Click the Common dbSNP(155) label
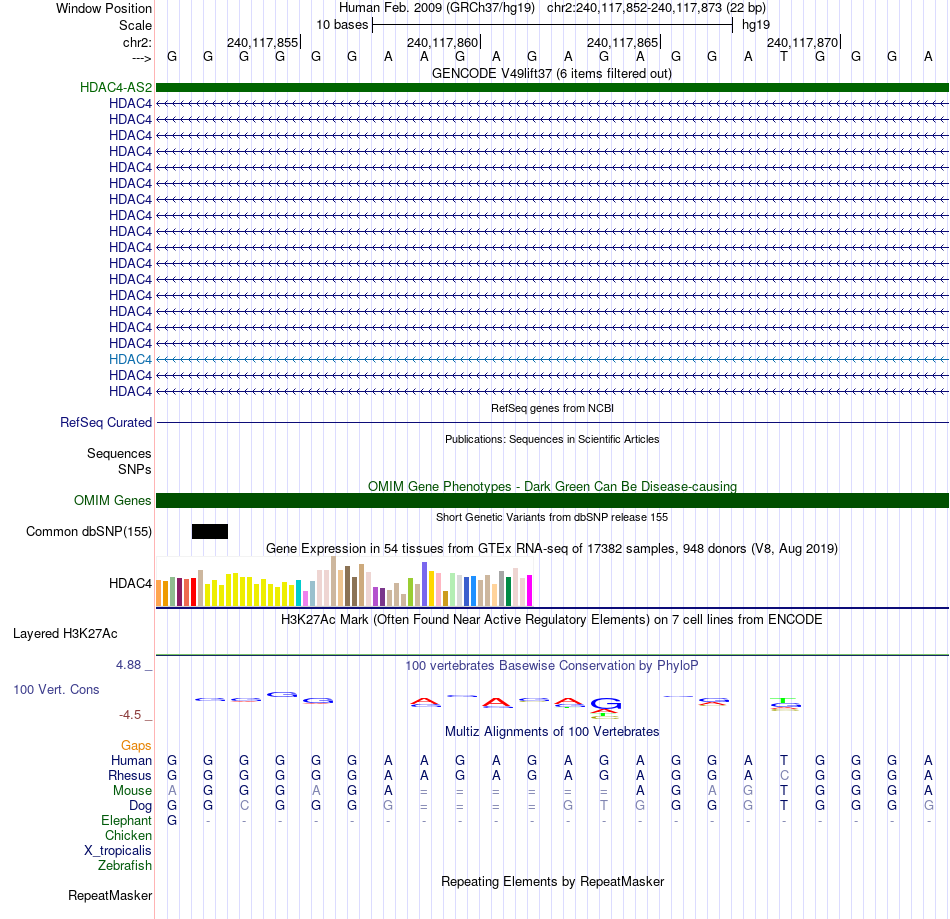 (x=89, y=531)
